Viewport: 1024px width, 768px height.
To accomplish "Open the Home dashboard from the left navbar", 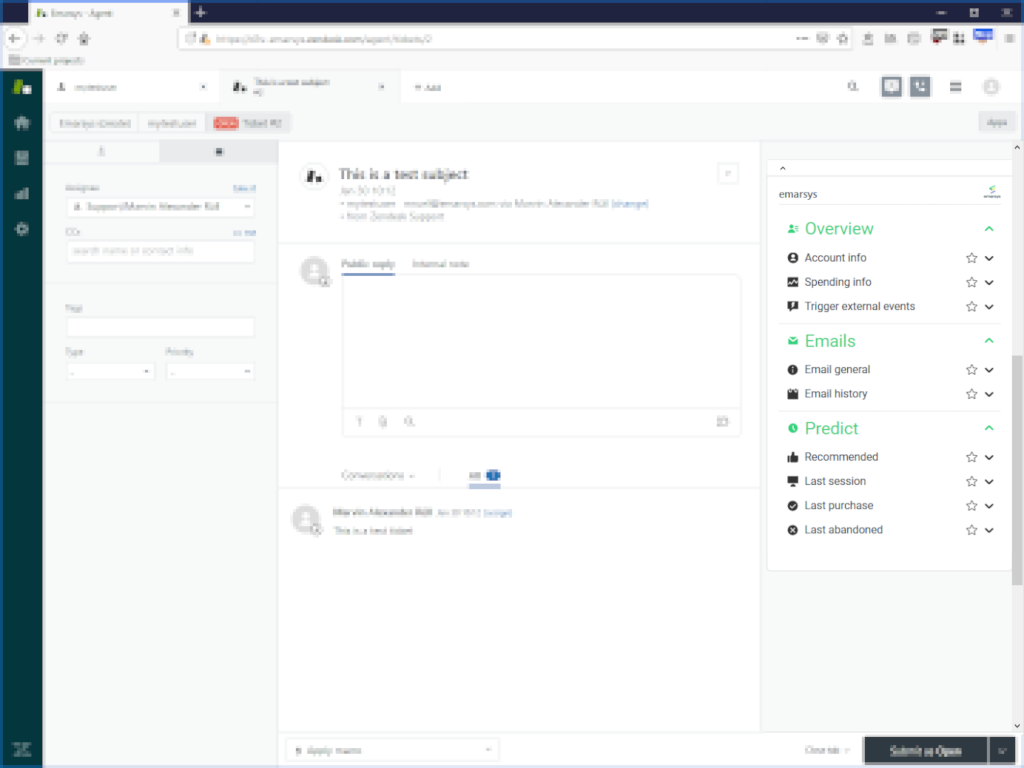I will click(x=22, y=121).
